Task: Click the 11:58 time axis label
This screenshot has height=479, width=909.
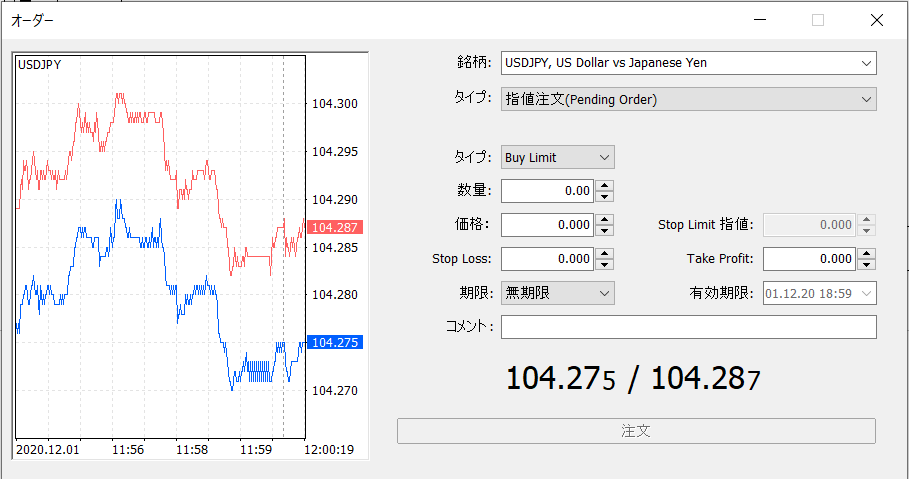Action: click(192, 449)
